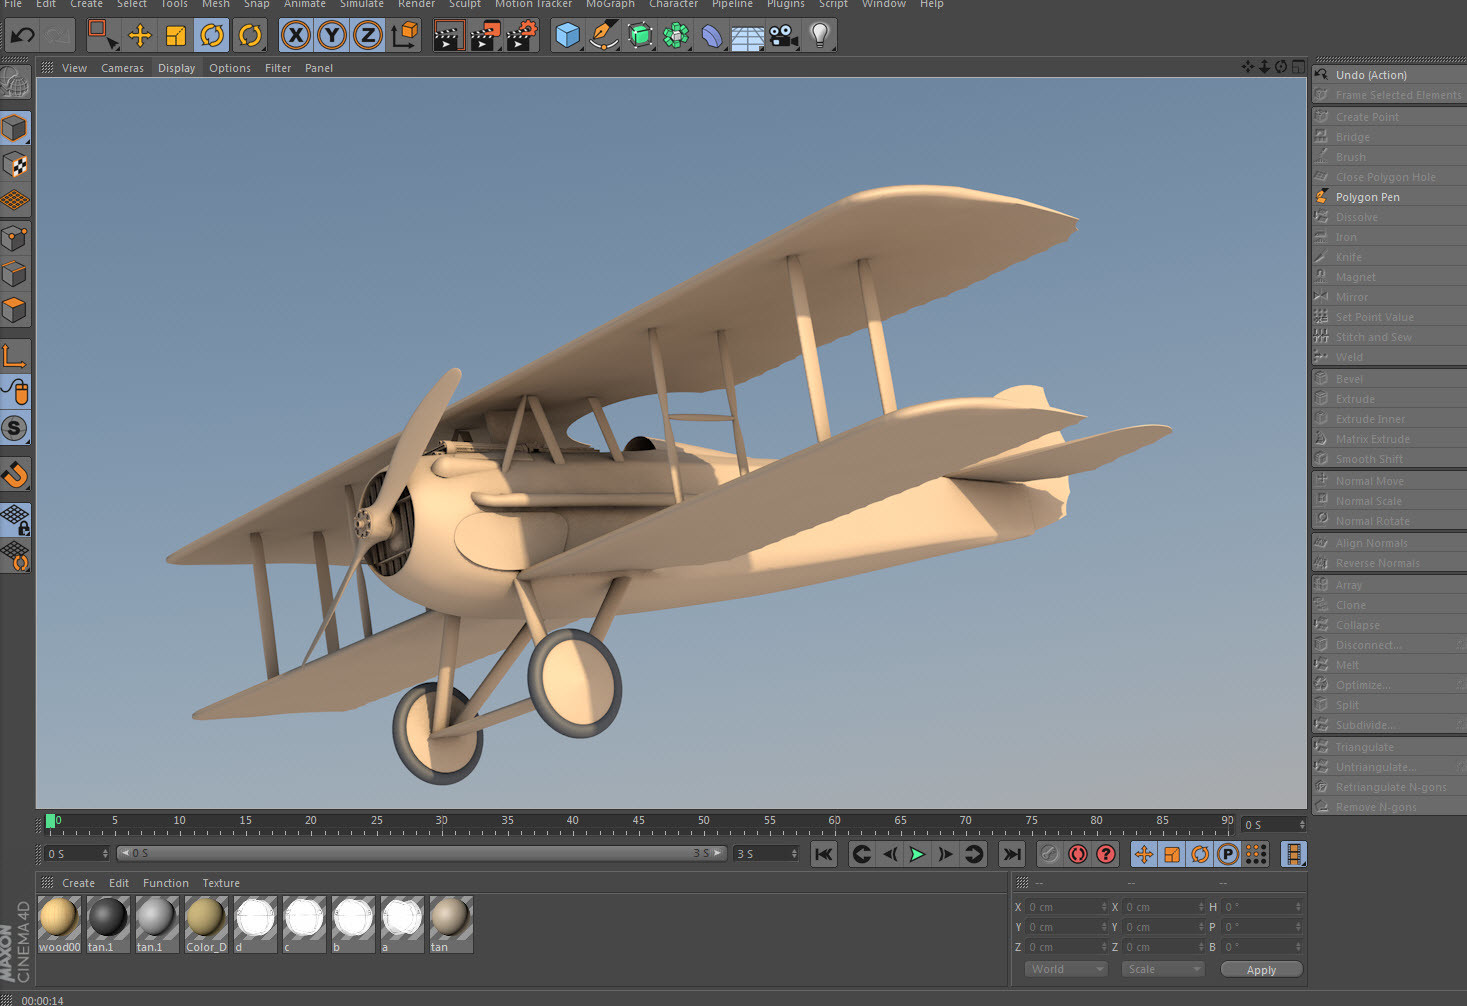The height and width of the screenshot is (1006, 1467).
Task: Switch to Points mode
Action: click(x=15, y=238)
